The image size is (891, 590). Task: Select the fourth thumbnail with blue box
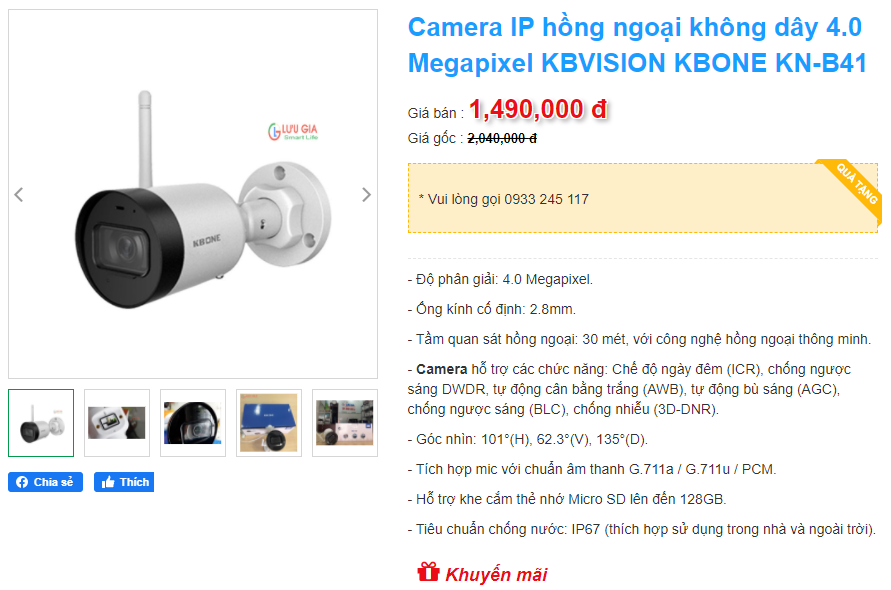269,423
